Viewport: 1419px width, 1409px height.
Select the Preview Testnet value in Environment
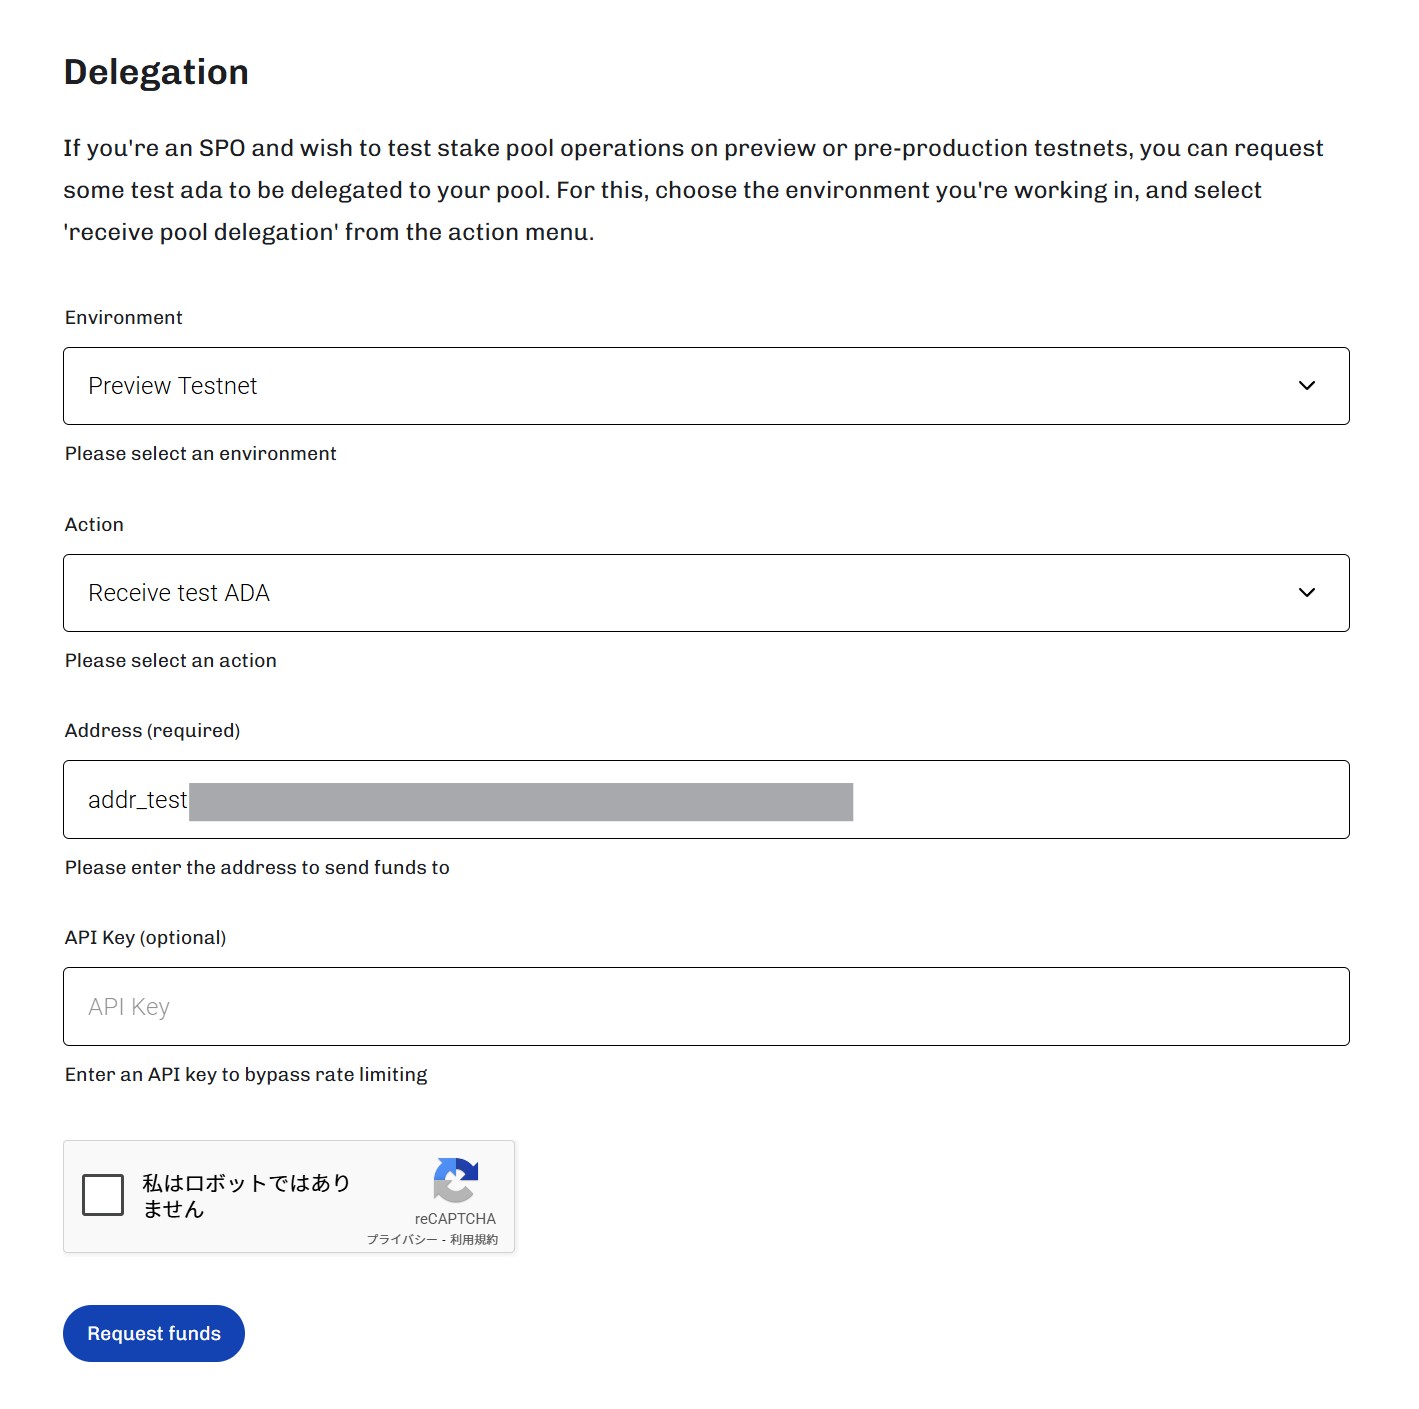(x=173, y=386)
